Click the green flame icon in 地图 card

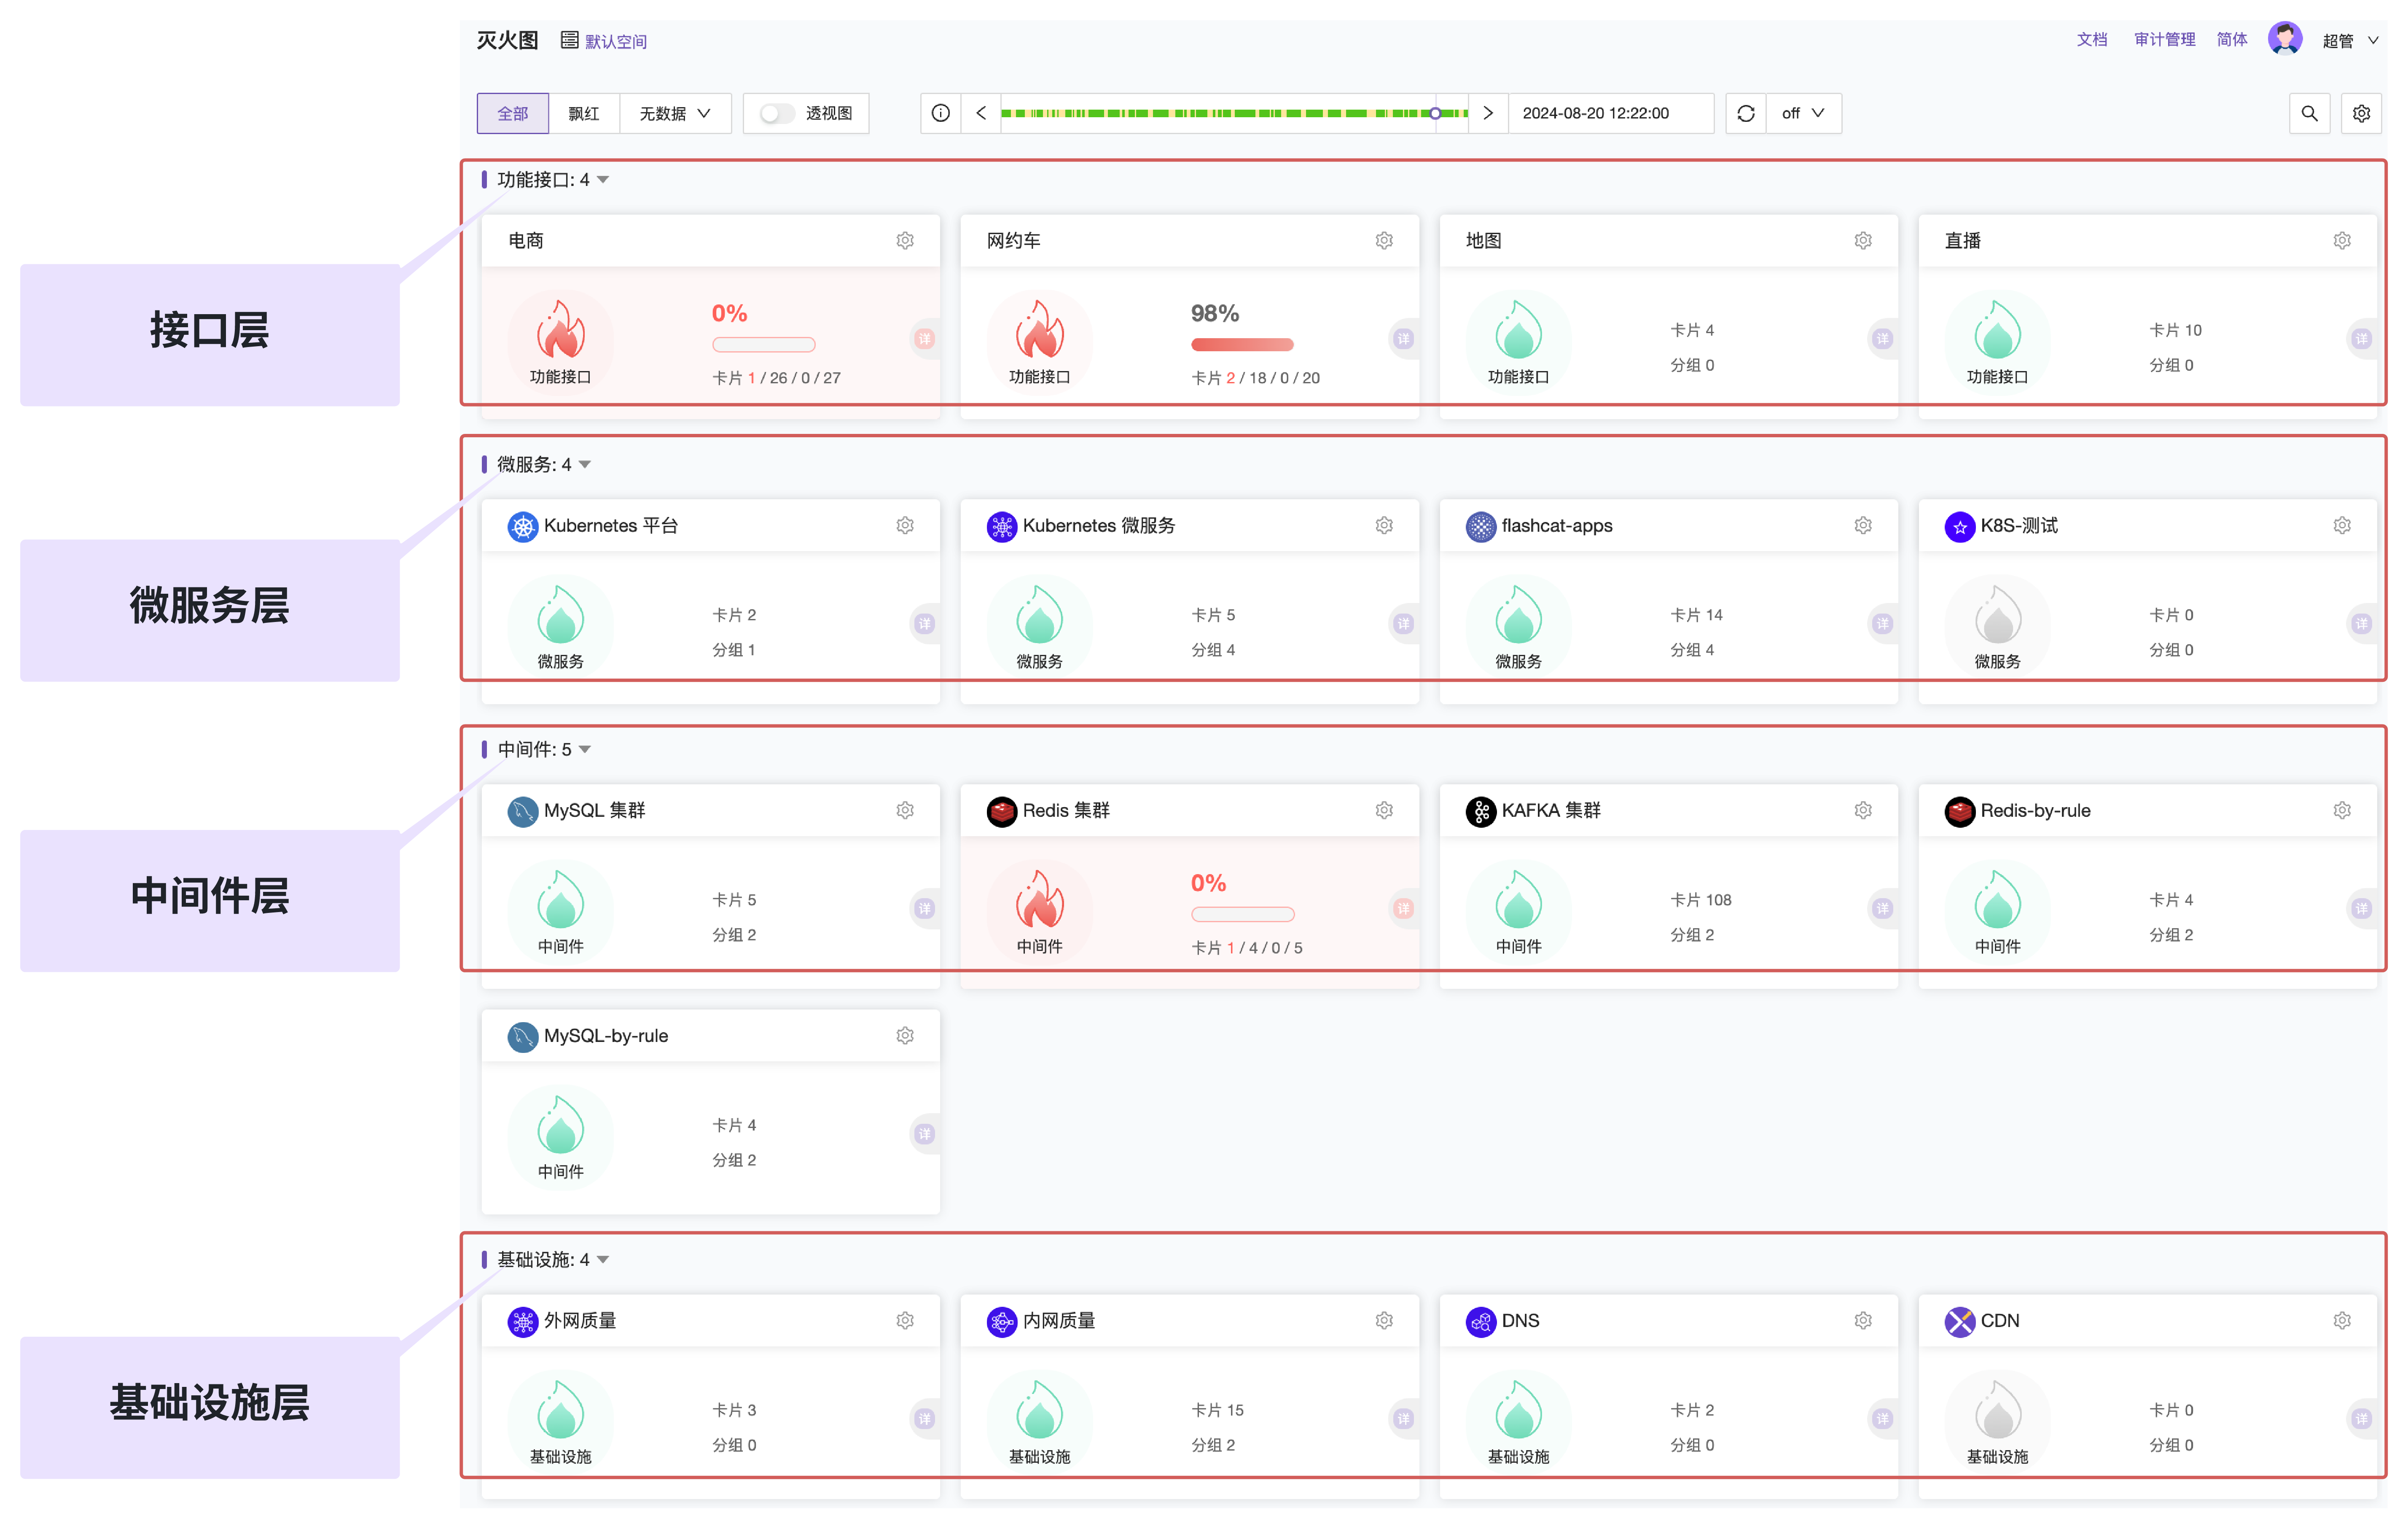click(x=1518, y=330)
